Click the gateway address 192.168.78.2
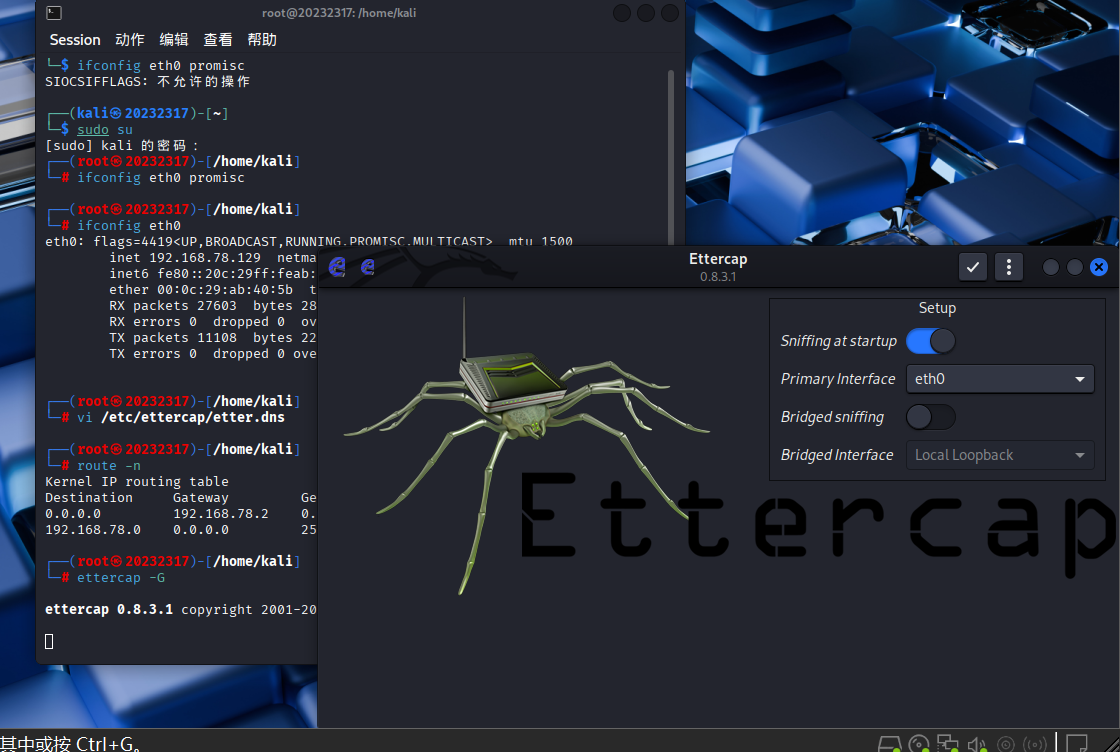Viewport: 1120px width, 752px height. [x=221, y=513]
